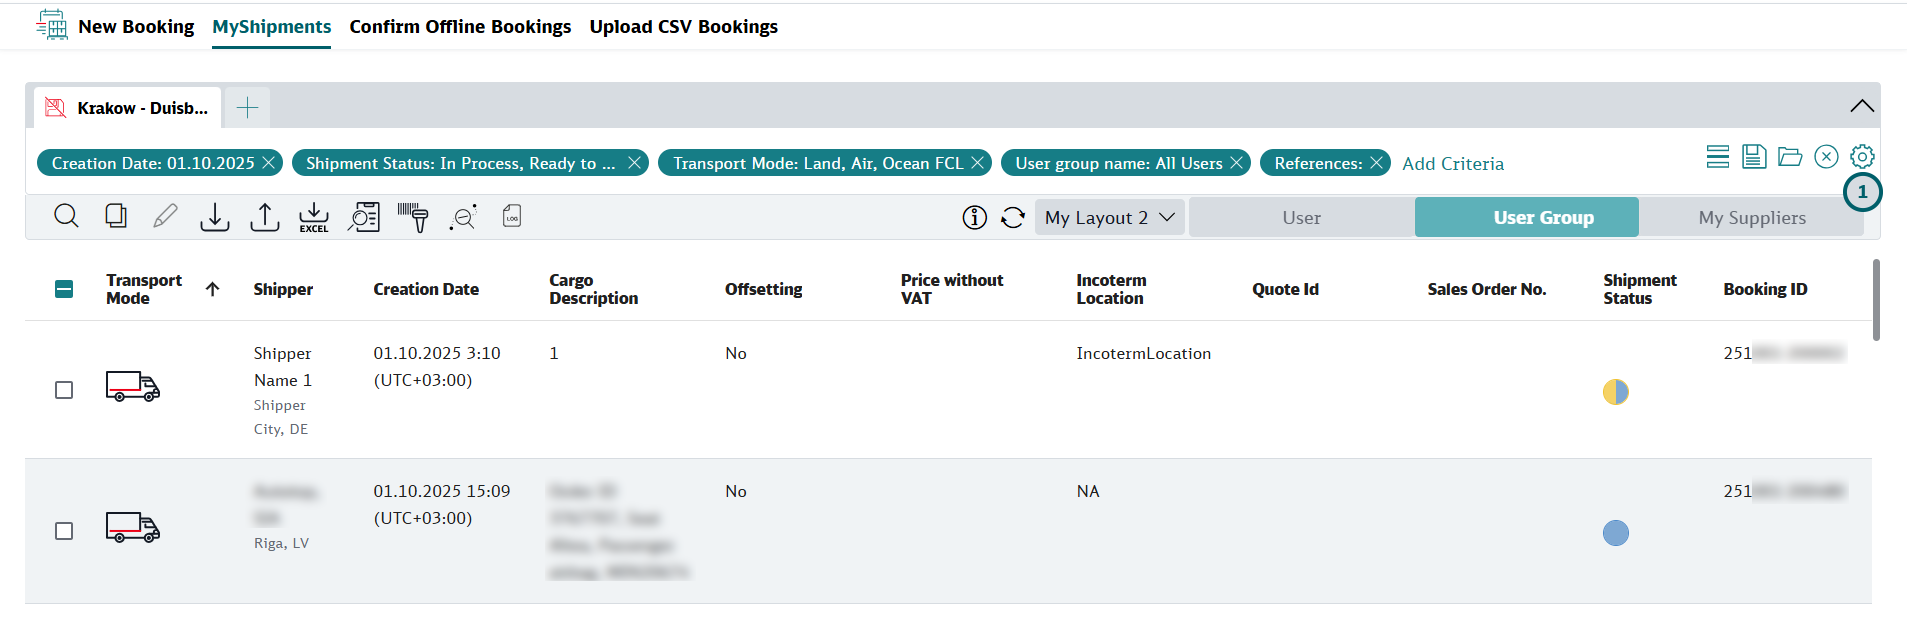Click the information circle icon

(974, 218)
